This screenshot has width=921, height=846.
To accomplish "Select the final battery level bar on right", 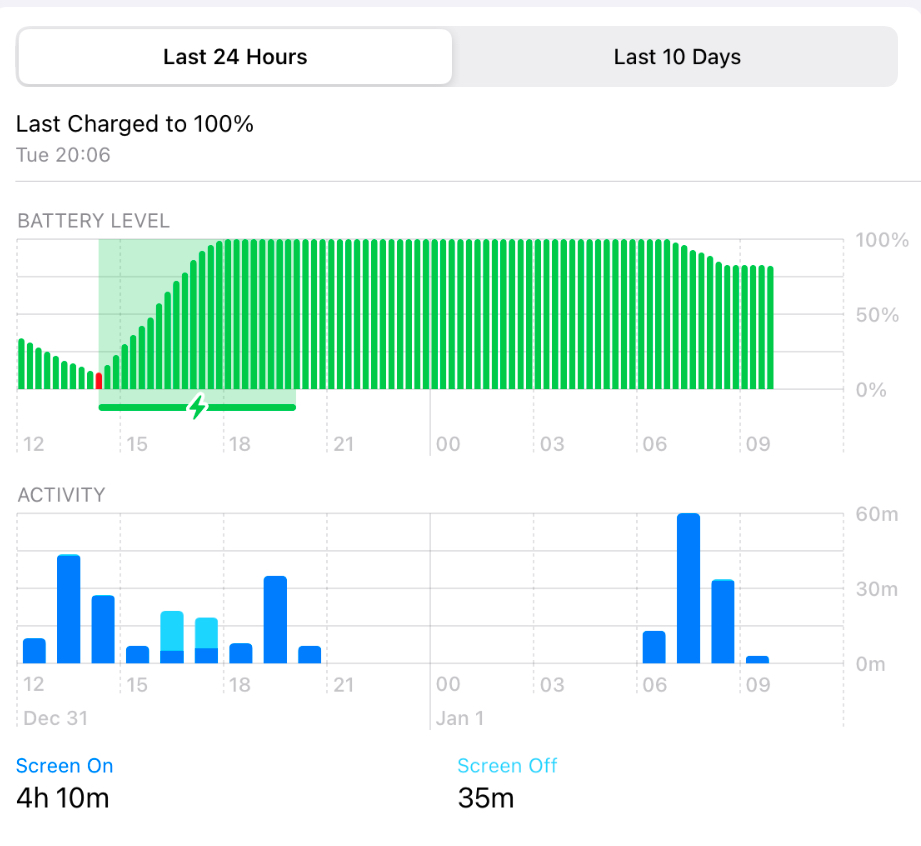I will (x=771, y=328).
